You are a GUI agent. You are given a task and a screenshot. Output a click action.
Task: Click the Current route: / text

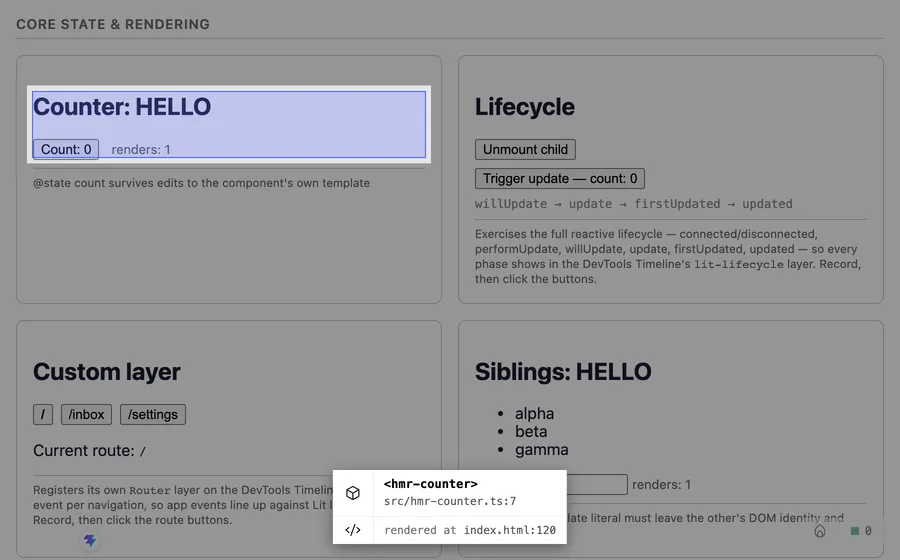point(90,451)
